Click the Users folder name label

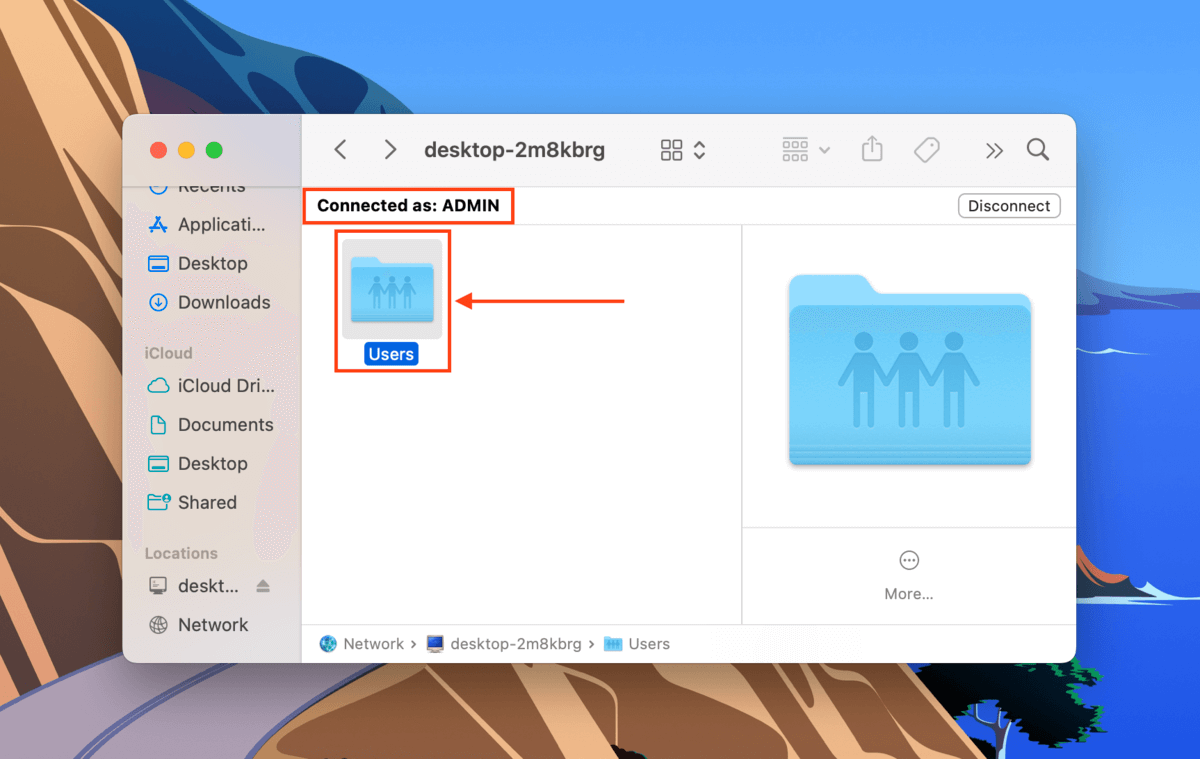[x=391, y=354]
